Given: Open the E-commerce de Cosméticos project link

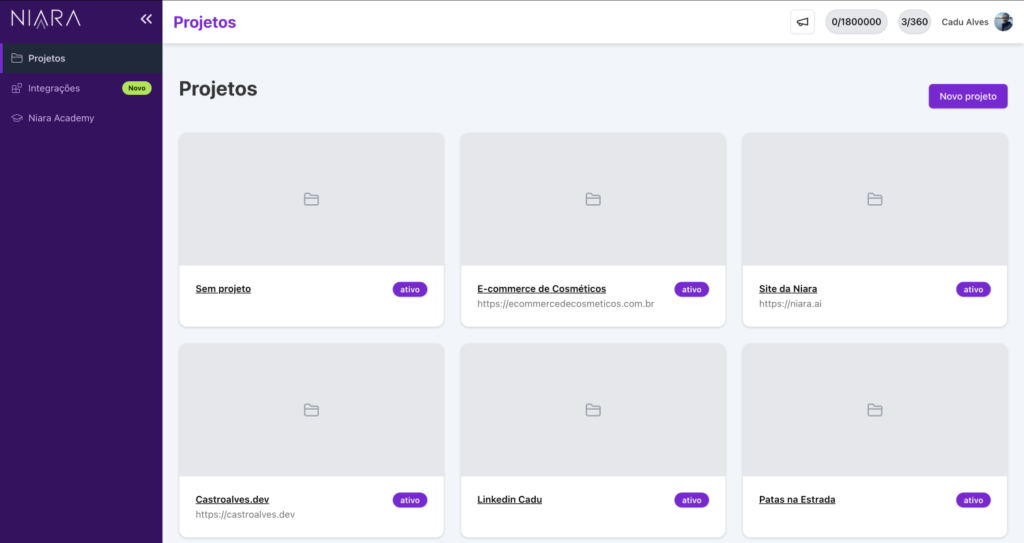Looking at the screenshot, I should 541,289.
